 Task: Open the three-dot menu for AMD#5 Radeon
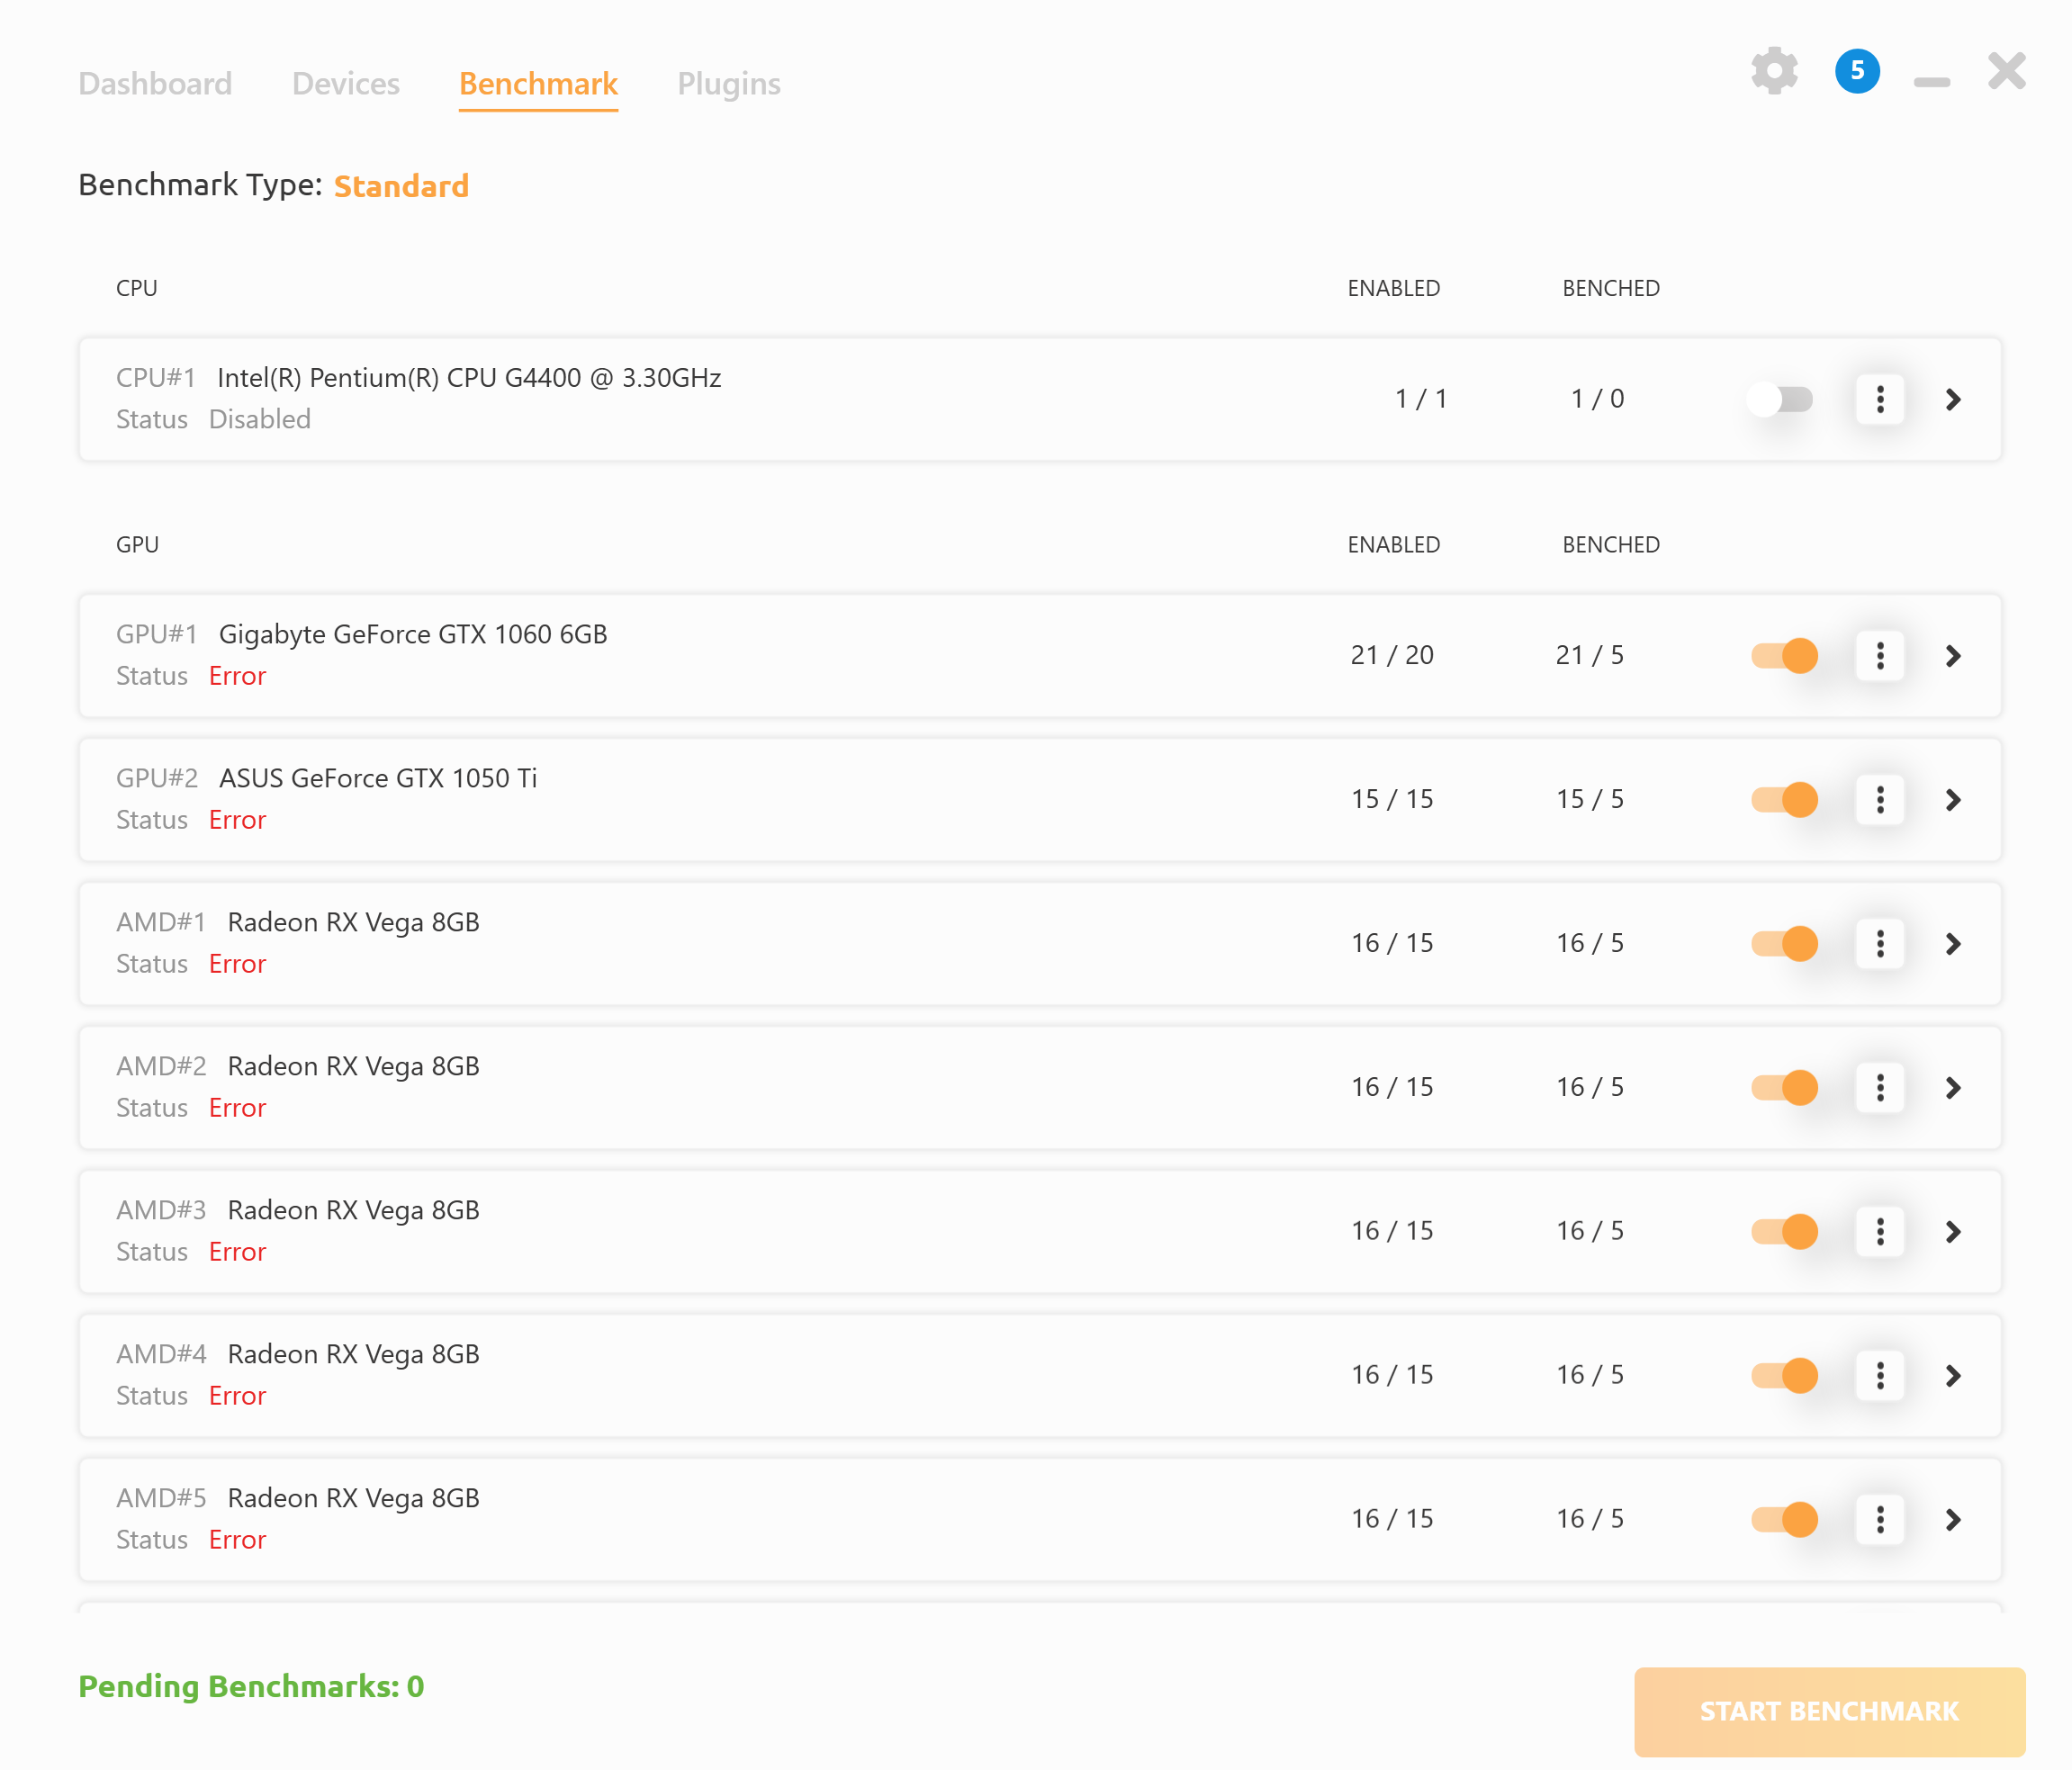click(x=1880, y=1519)
